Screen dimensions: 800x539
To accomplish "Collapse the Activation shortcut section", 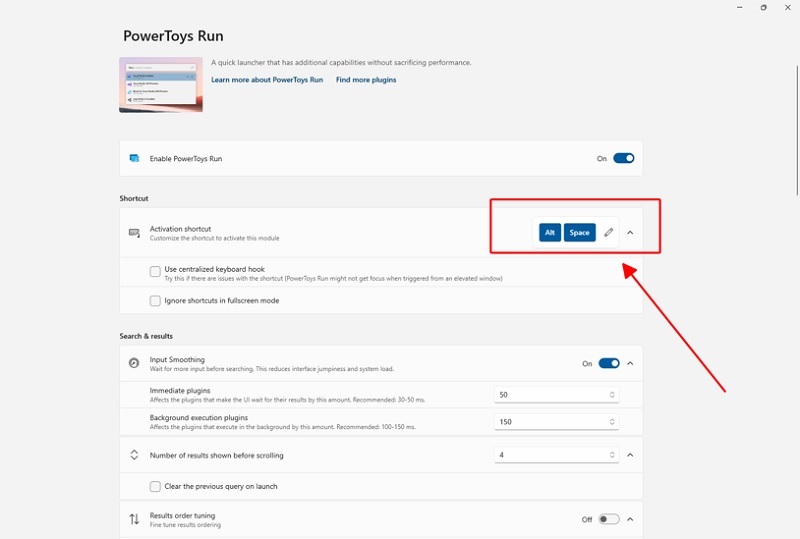I will click(630, 232).
